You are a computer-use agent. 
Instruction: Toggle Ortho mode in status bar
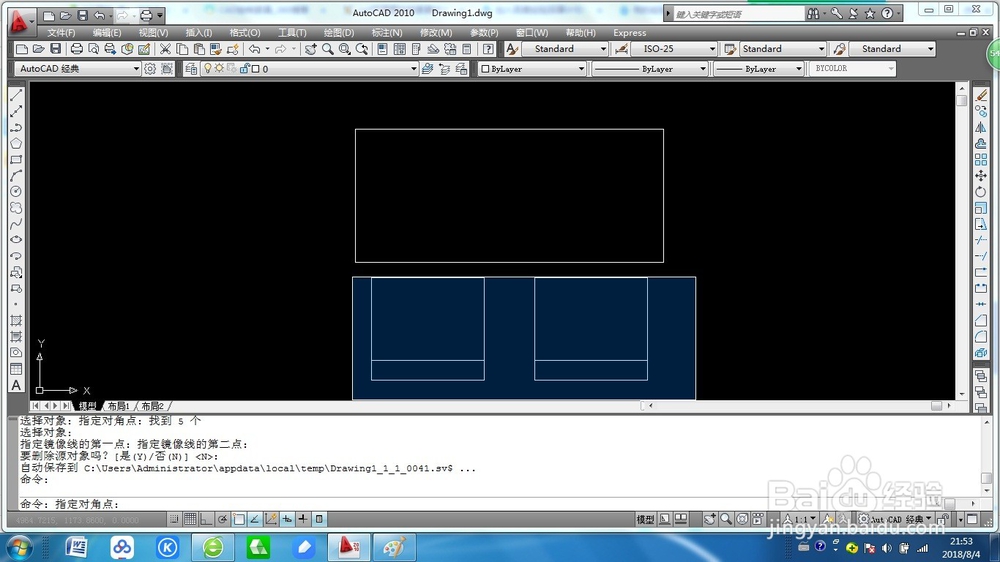click(x=206, y=519)
